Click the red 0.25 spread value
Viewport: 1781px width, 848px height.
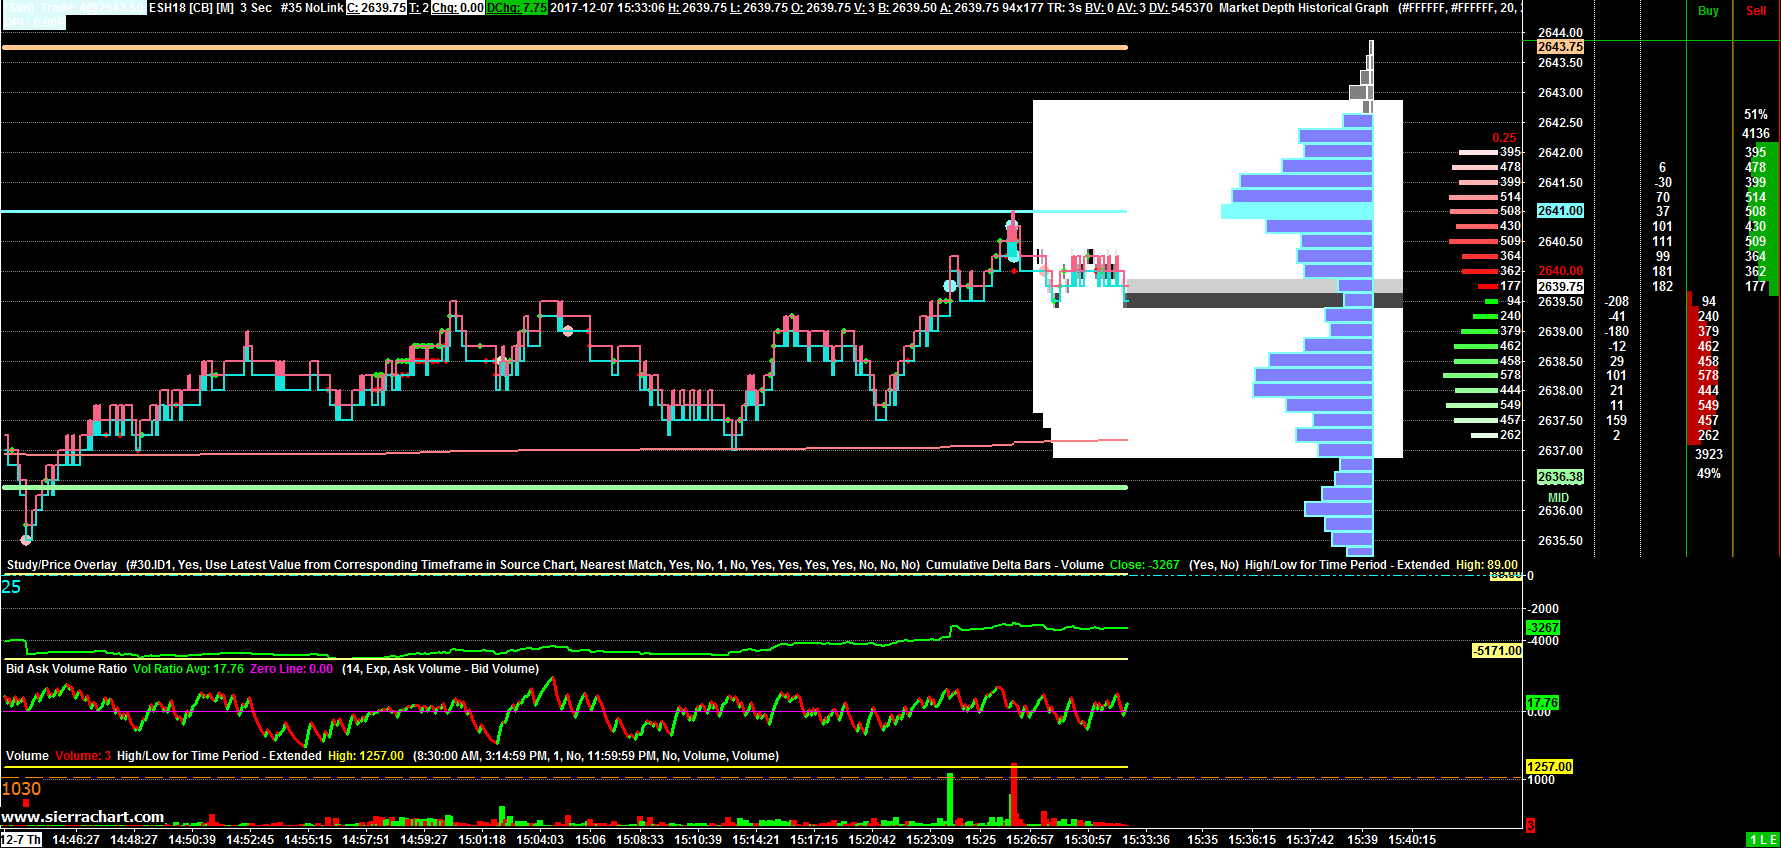1504,138
